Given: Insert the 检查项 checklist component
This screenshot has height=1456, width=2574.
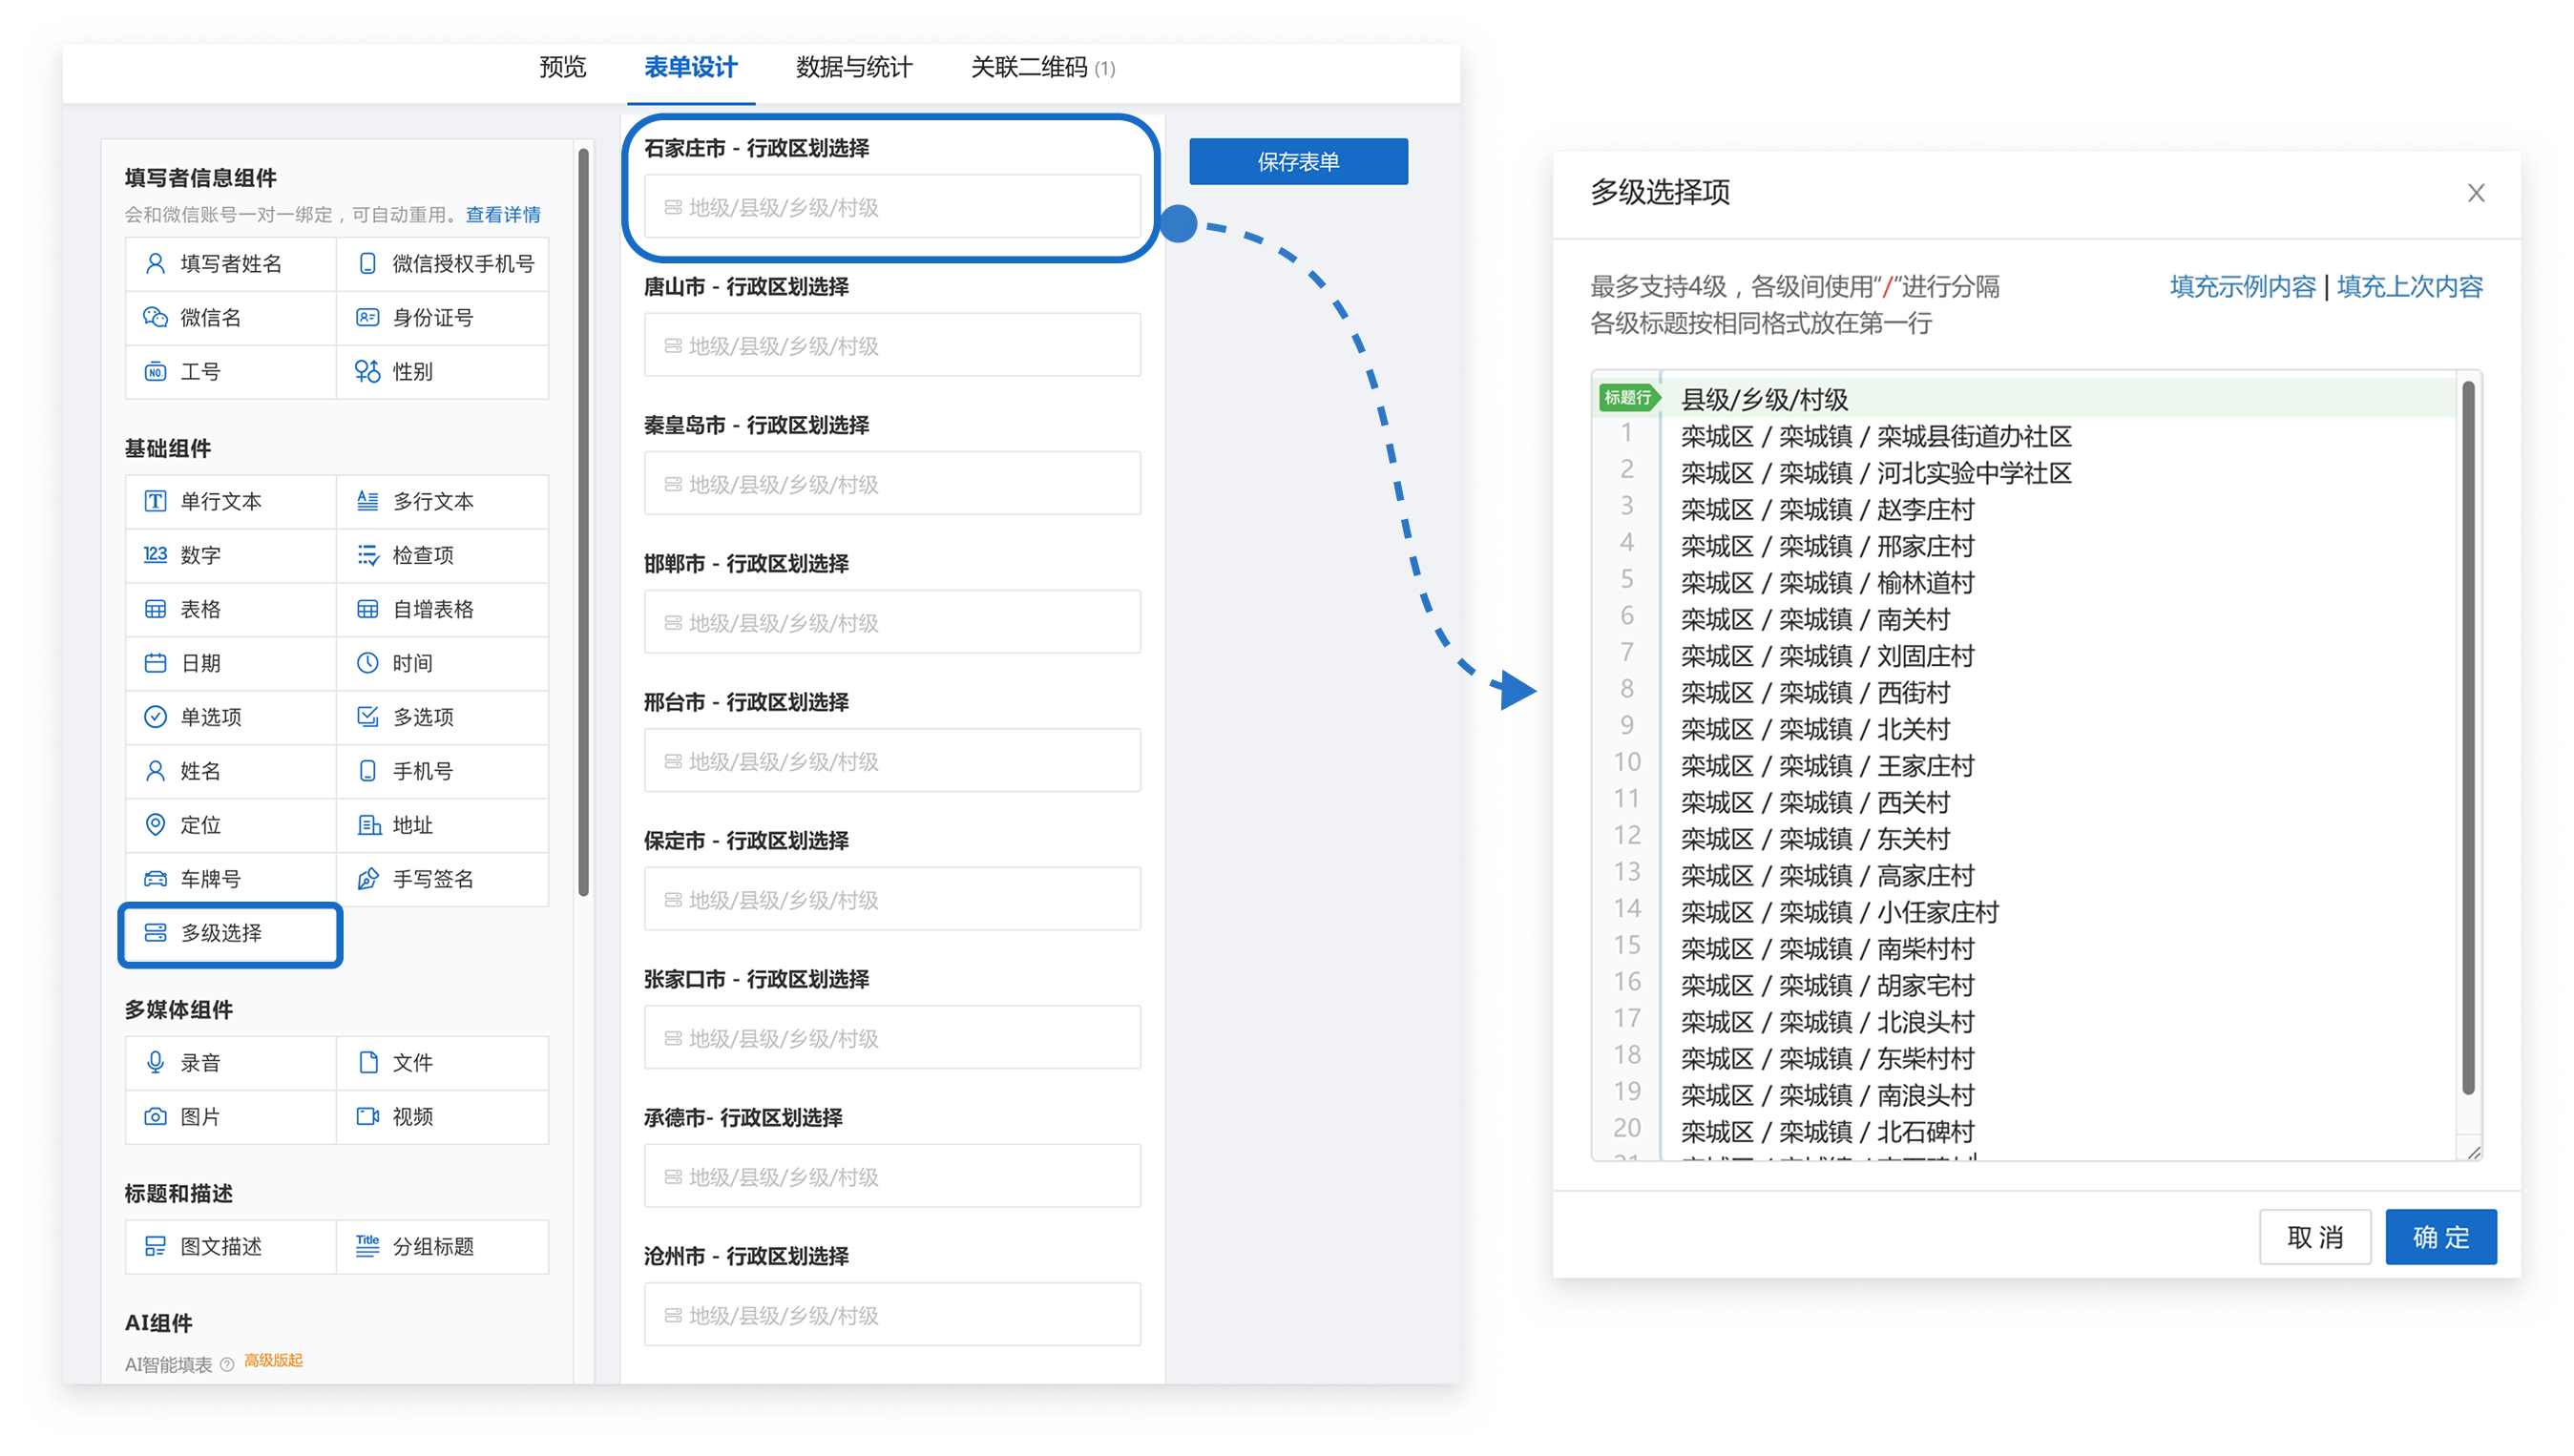Looking at the screenshot, I should click(x=422, y=555).
